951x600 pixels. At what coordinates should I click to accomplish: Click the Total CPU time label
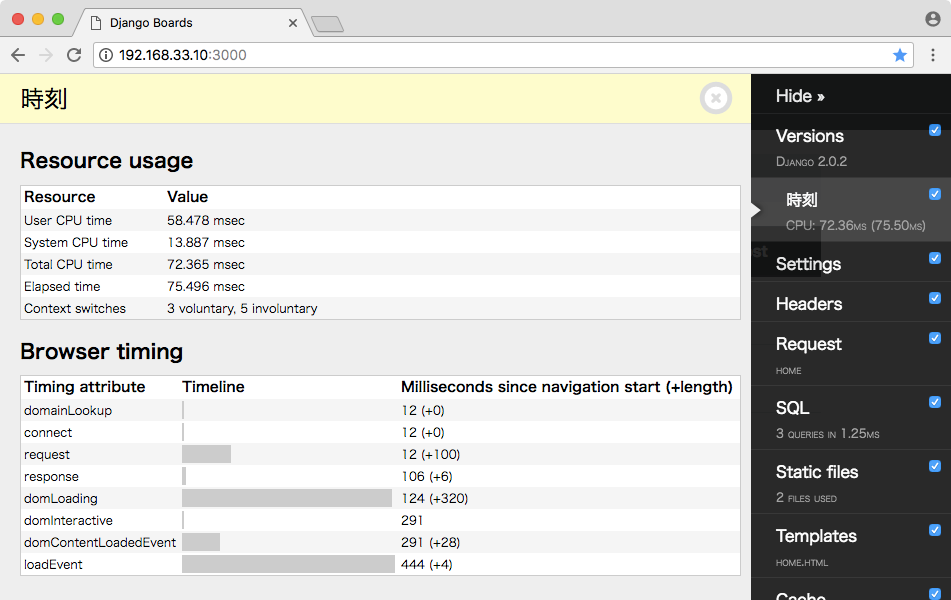pos(68,265)
